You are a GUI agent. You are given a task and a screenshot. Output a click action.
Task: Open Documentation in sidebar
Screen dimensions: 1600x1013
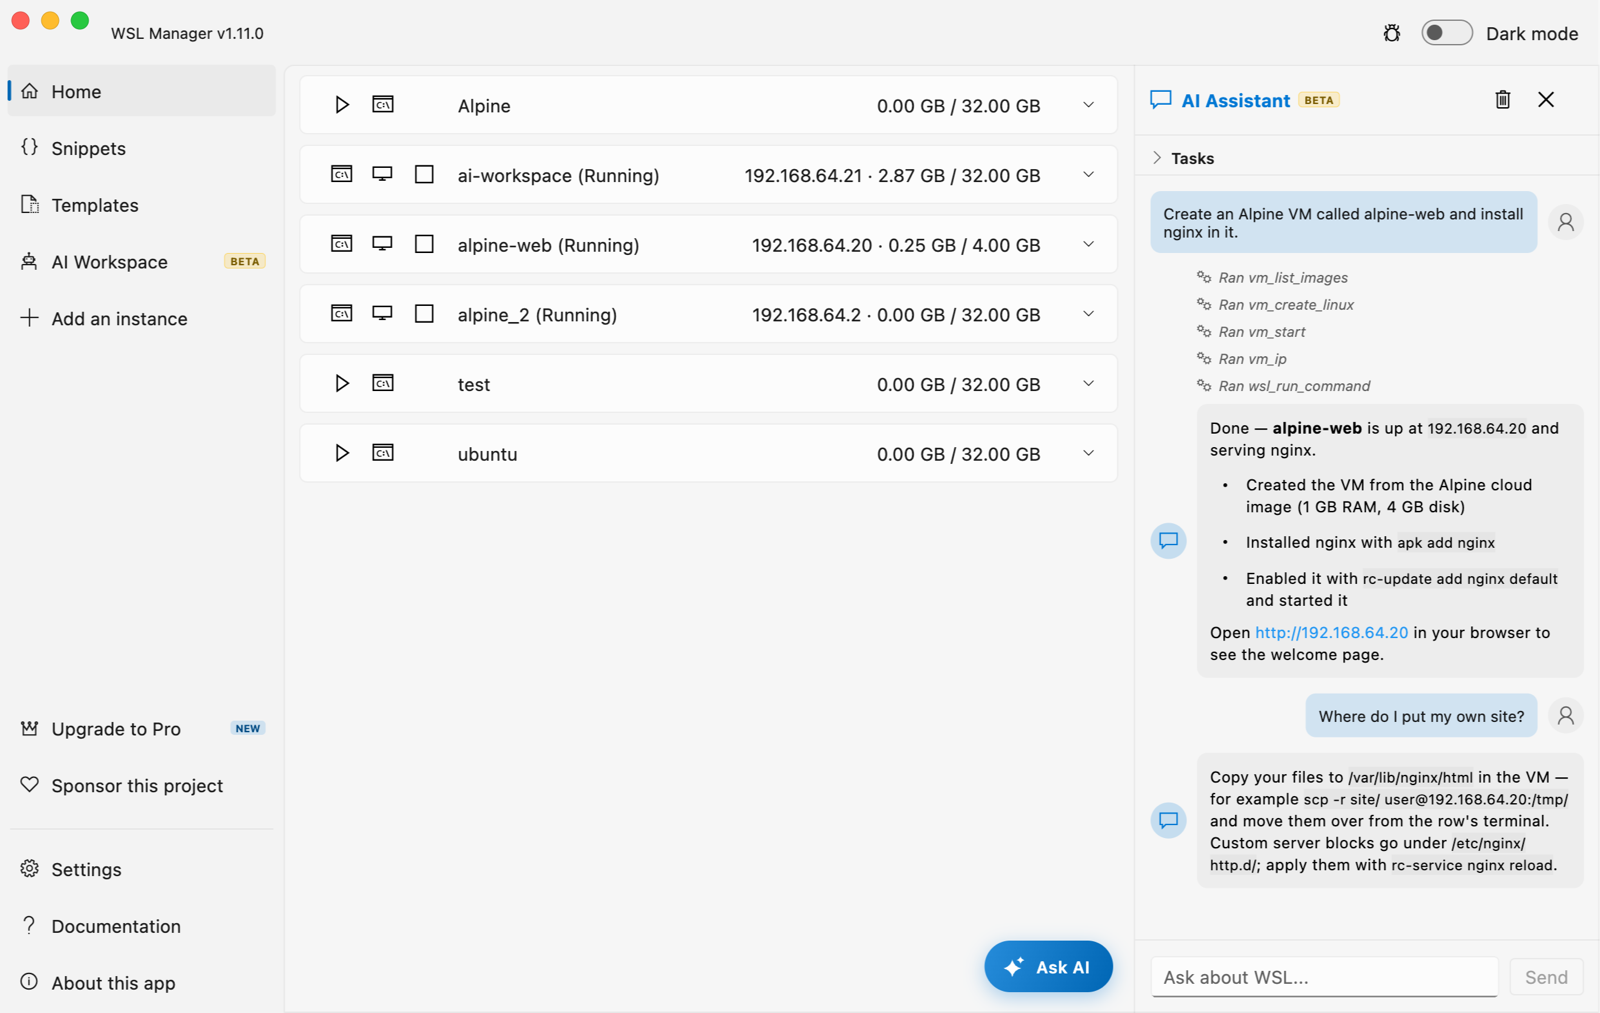(x=142, y=927)
